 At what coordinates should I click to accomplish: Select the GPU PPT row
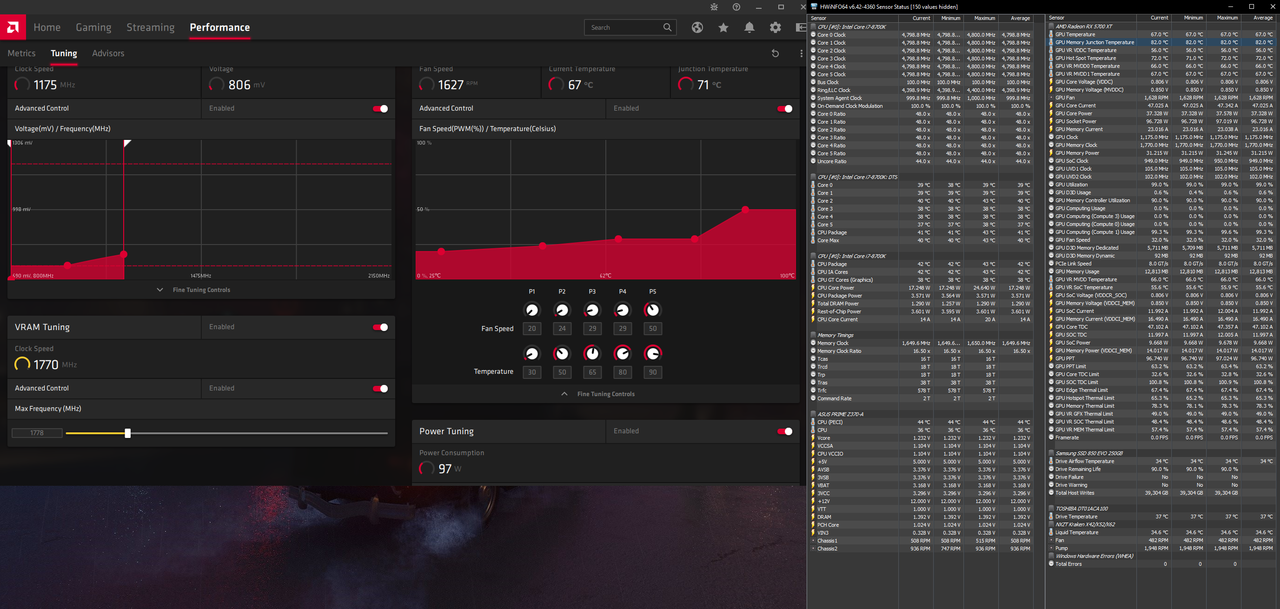[x=1162, y=359]
